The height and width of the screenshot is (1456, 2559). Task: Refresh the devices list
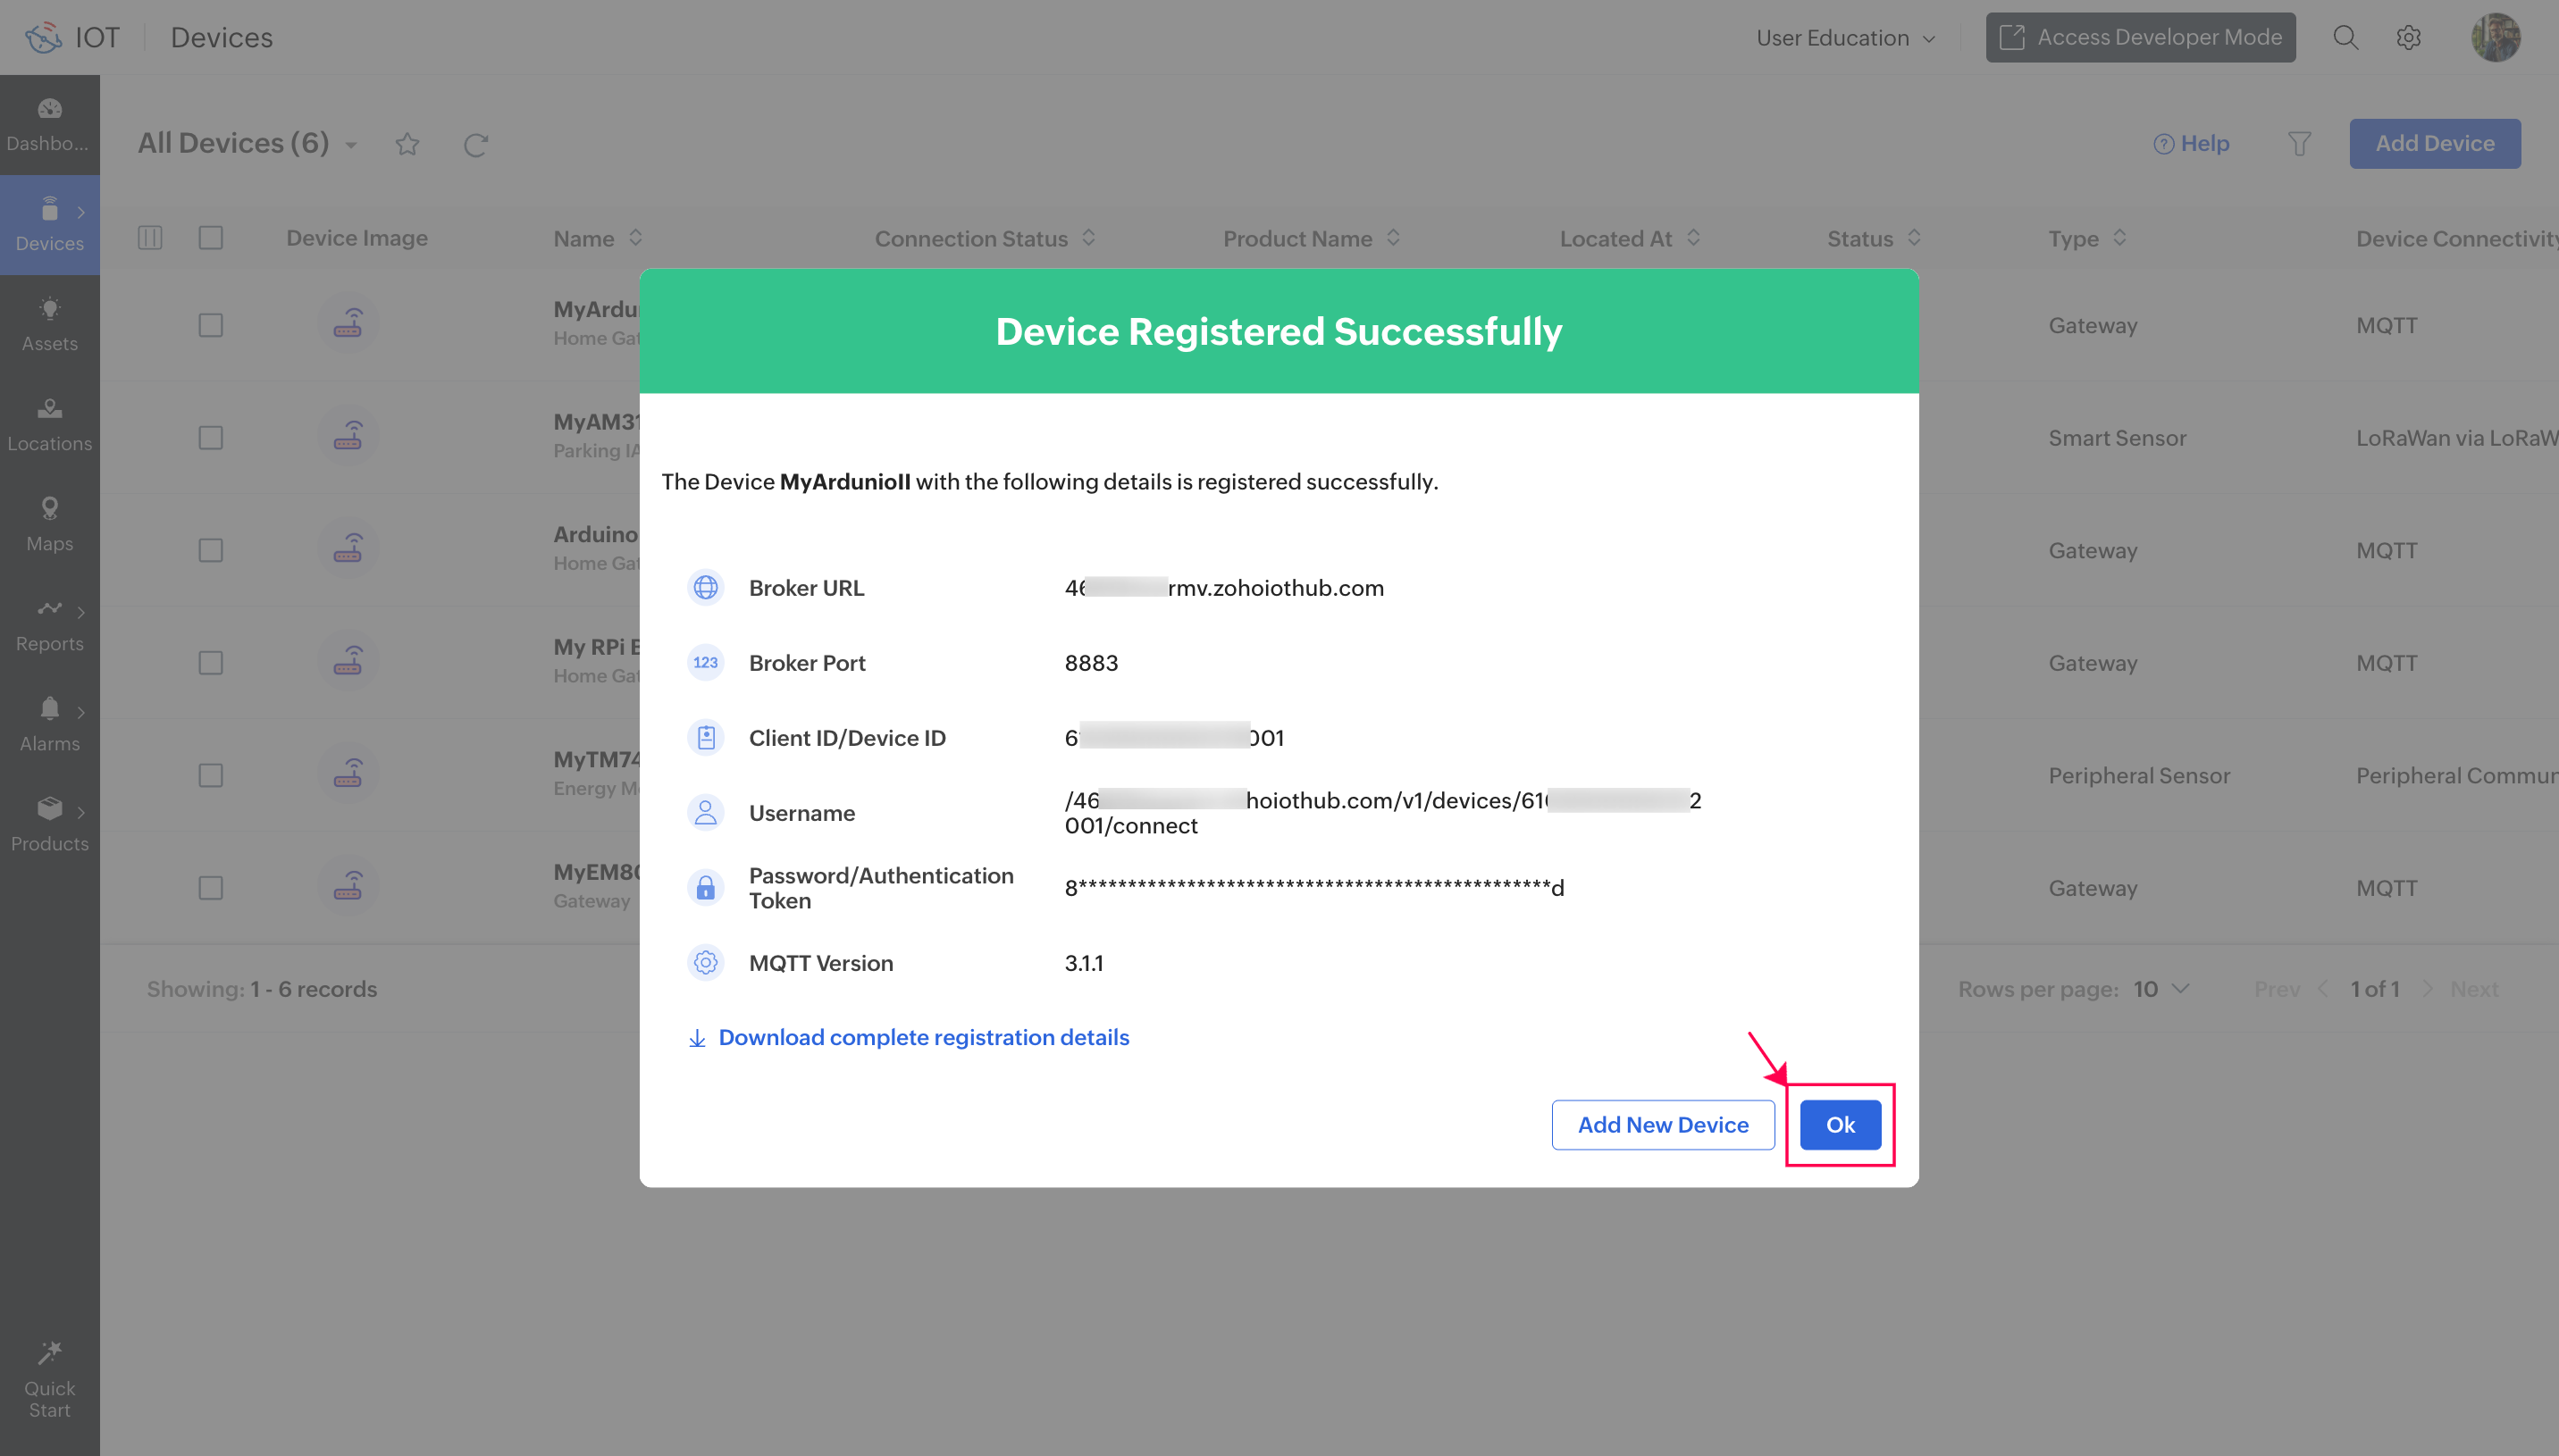476,145
